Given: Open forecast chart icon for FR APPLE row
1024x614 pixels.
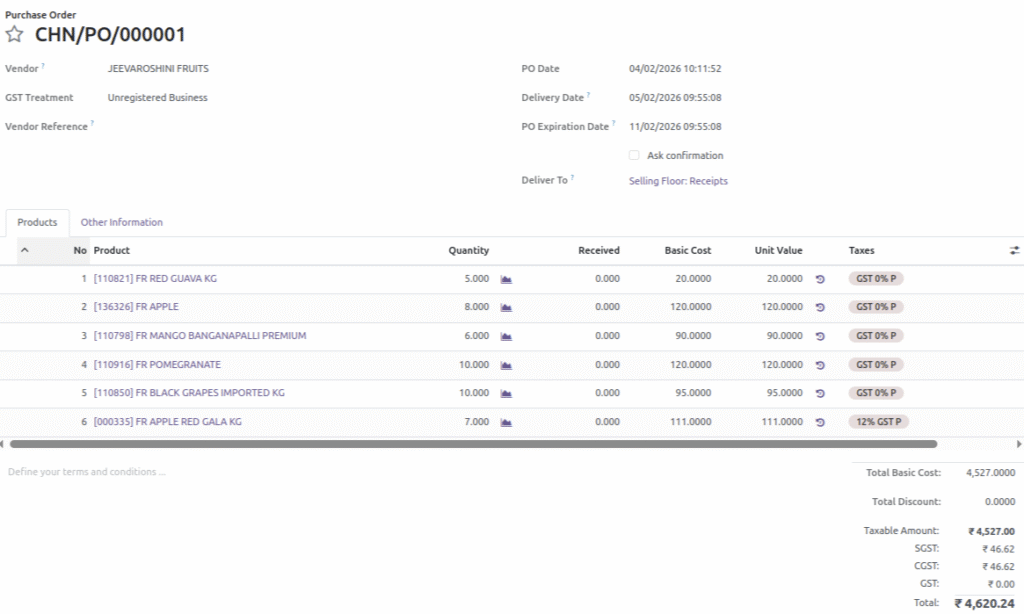Looking at the screenshot, I should (x=506, y=308).
